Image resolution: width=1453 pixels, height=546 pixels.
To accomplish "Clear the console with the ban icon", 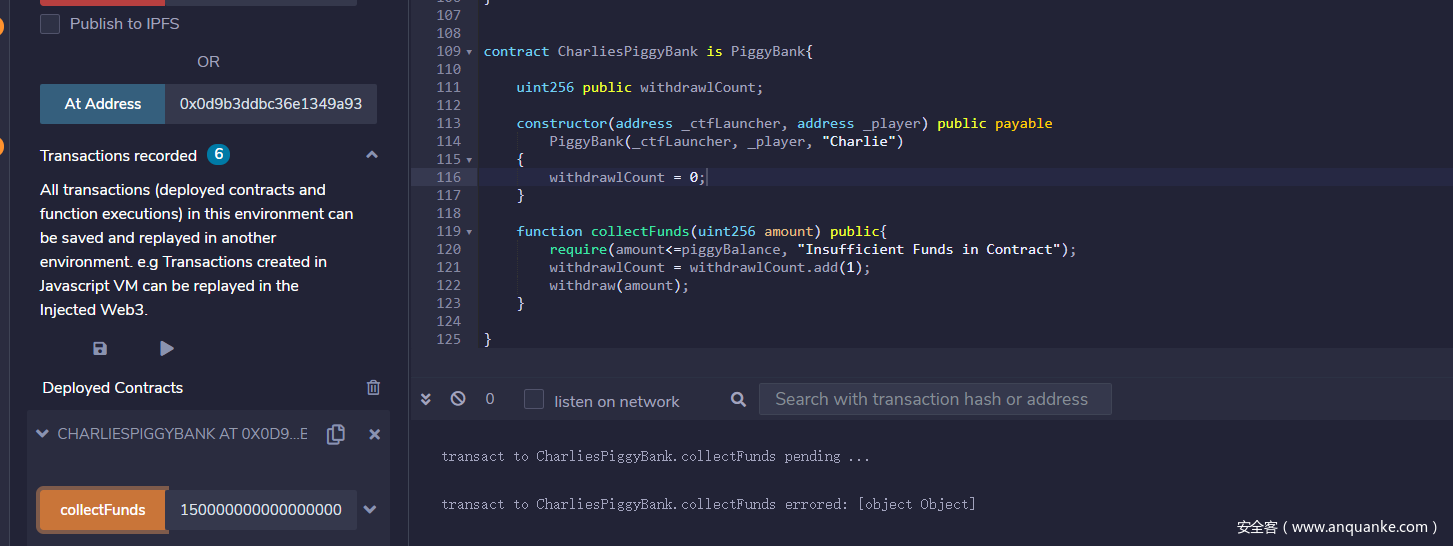I will 458,399.
